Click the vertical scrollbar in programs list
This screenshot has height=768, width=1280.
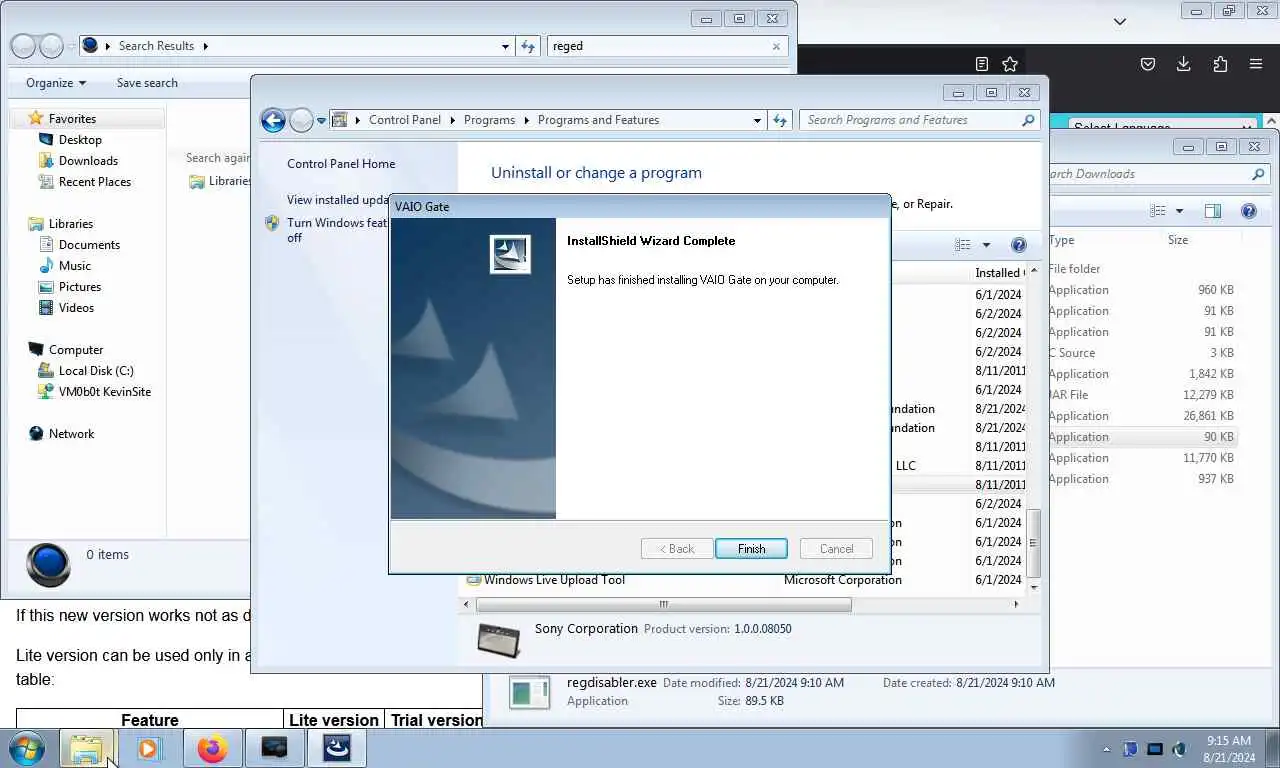(1033, 543)
